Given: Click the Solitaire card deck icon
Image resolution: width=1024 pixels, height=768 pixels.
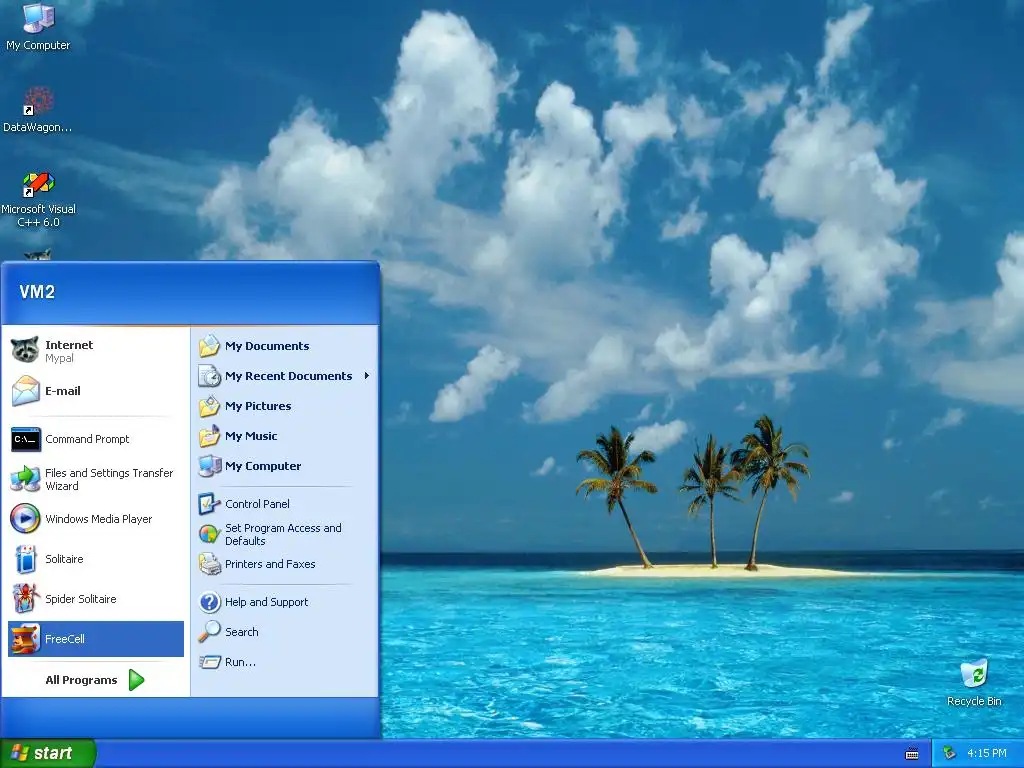Looking at the screenshot, I should (25, 559).
